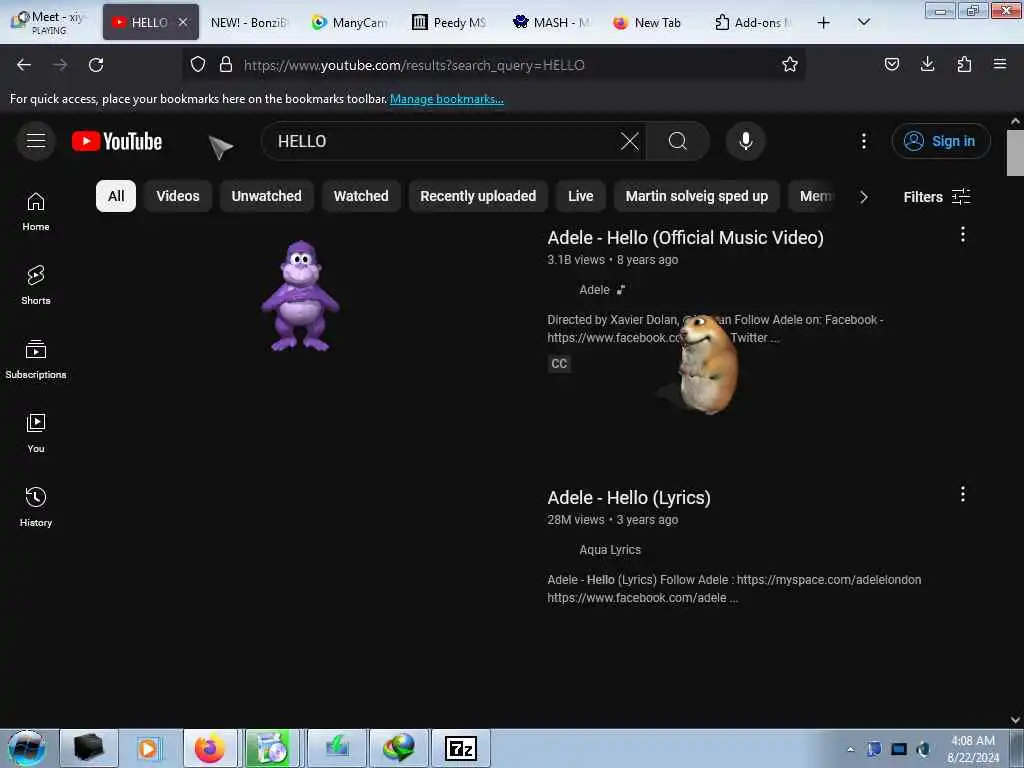The height and width of the screenshot is (768, 1024).
Task: Open 7-Zip from the taskbar
Action: 461,748
